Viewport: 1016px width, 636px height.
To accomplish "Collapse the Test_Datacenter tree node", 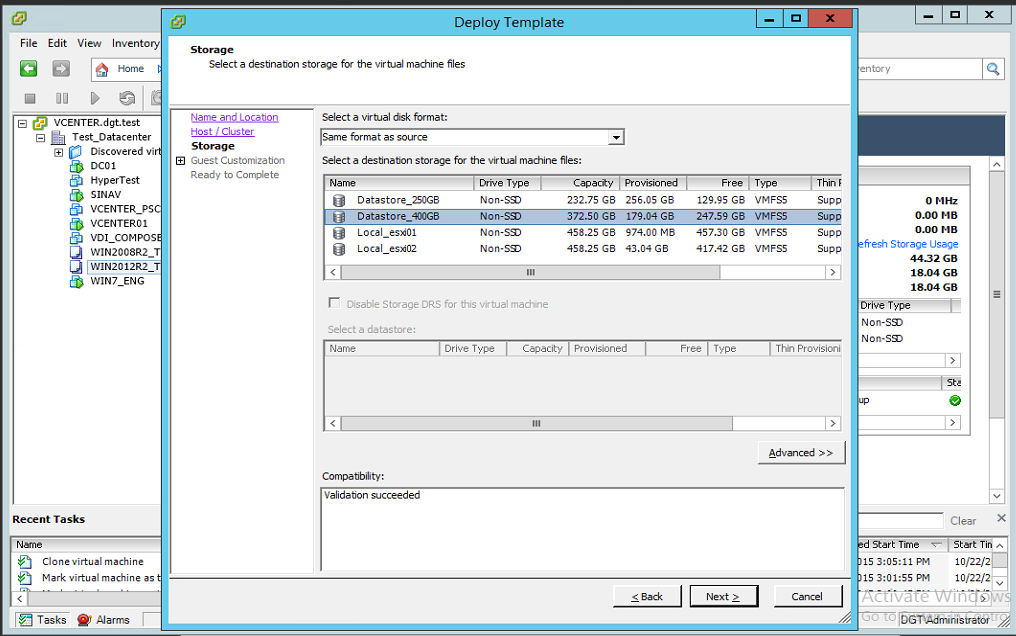I will [40, 137].
